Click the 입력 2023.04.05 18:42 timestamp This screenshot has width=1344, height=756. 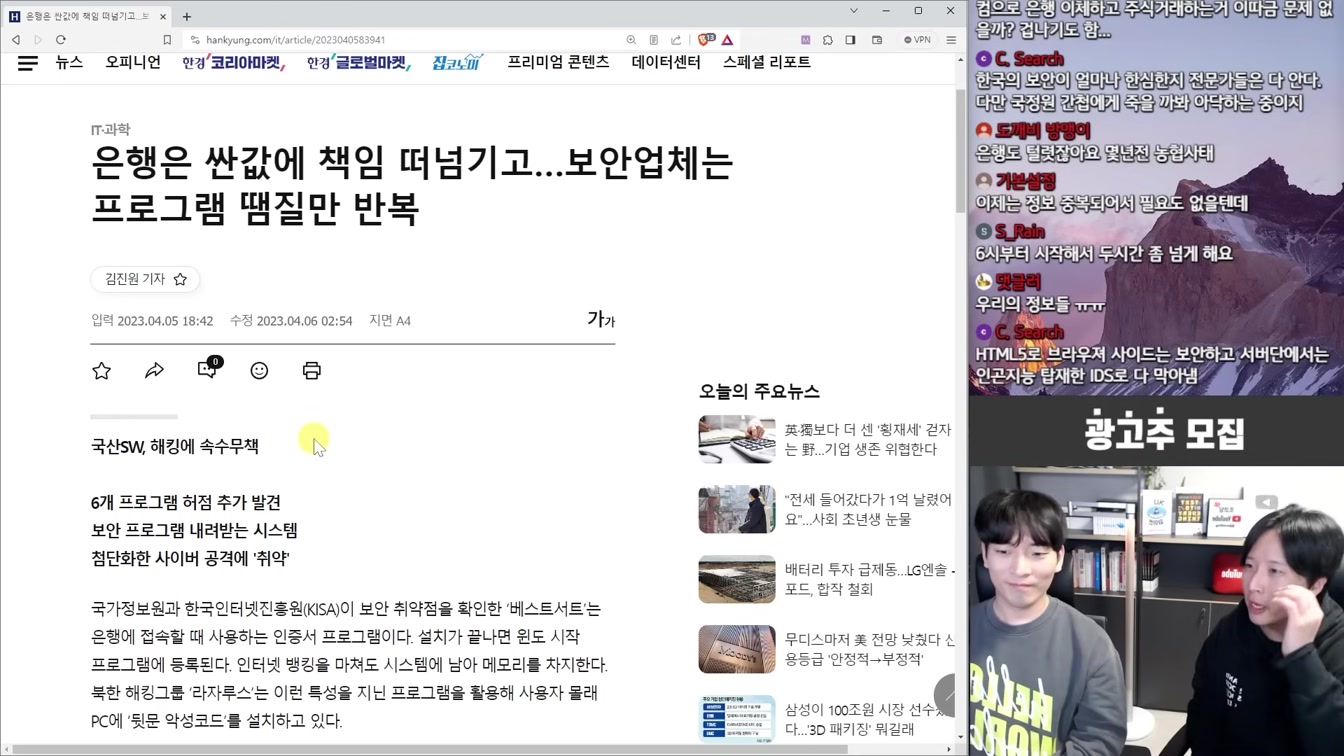click(152, 321)
